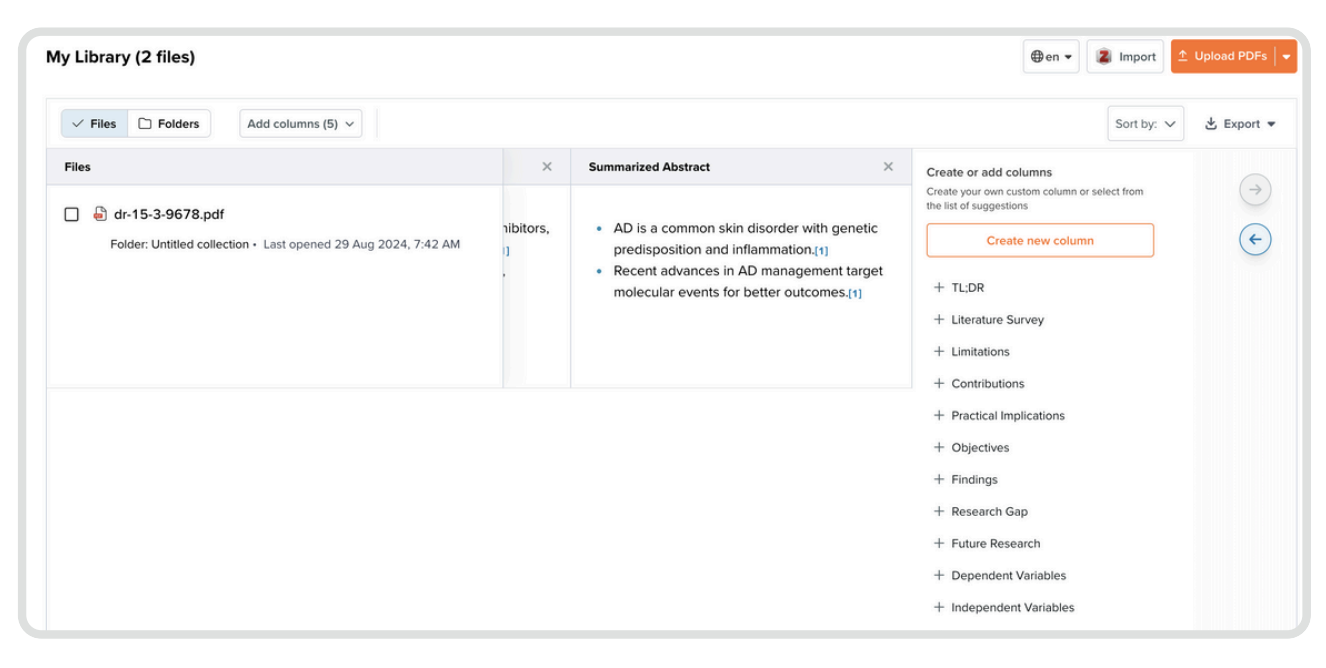
Task: Click the PDF icon beside dr-15-3-9678.pdf
Action: click(100, 214)
